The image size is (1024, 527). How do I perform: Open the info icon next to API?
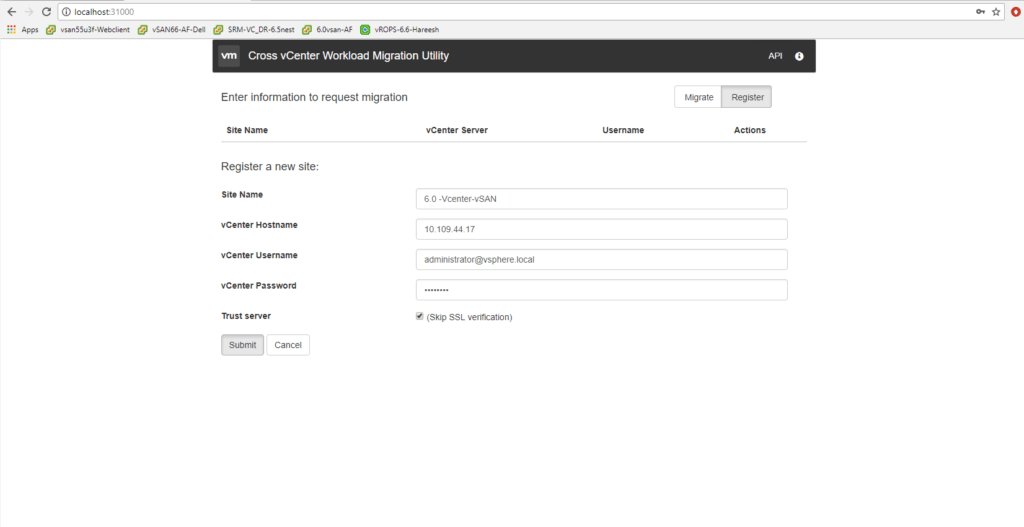pos(799,56)
